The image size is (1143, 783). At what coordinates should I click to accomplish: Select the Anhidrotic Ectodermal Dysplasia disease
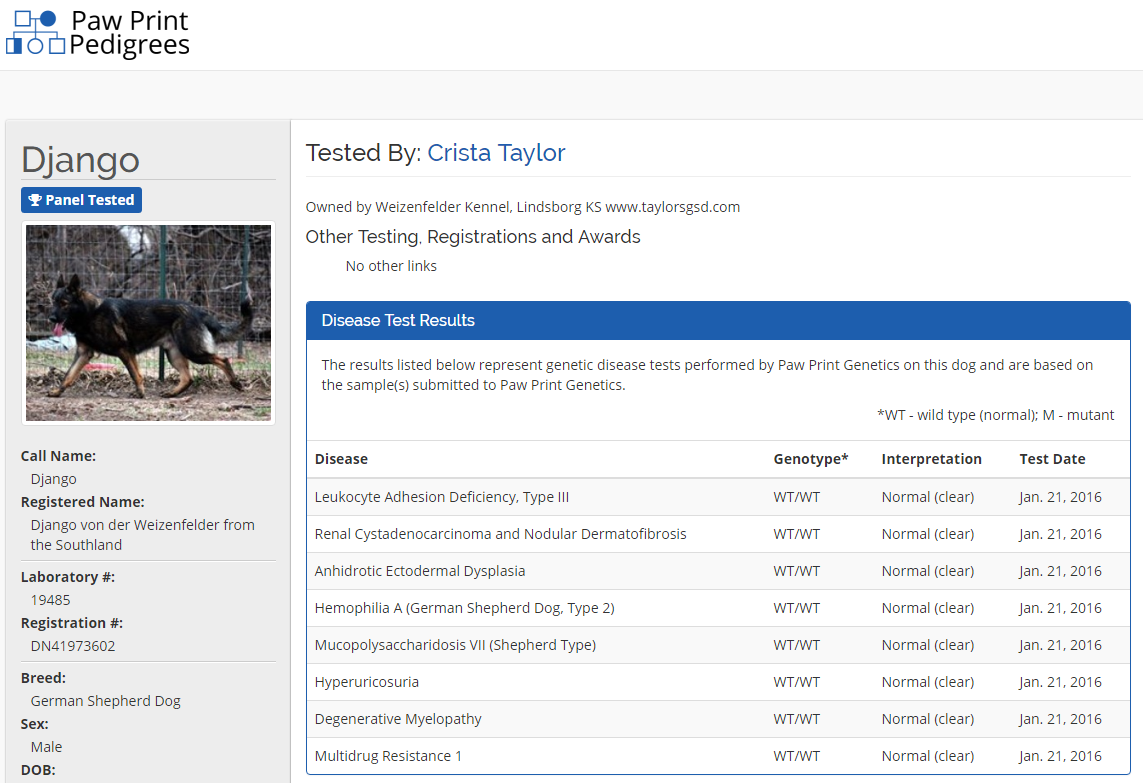point(420,571)
